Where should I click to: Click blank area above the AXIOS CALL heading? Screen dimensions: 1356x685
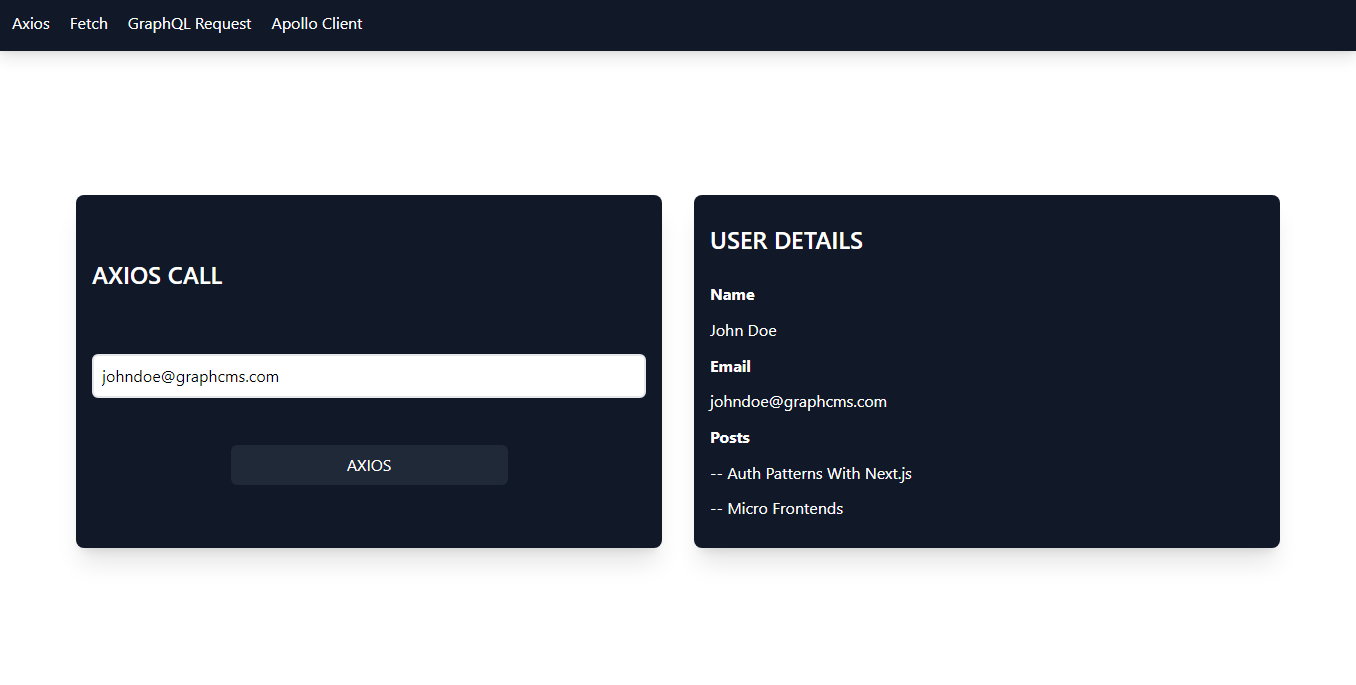click(x=368, y=225)
